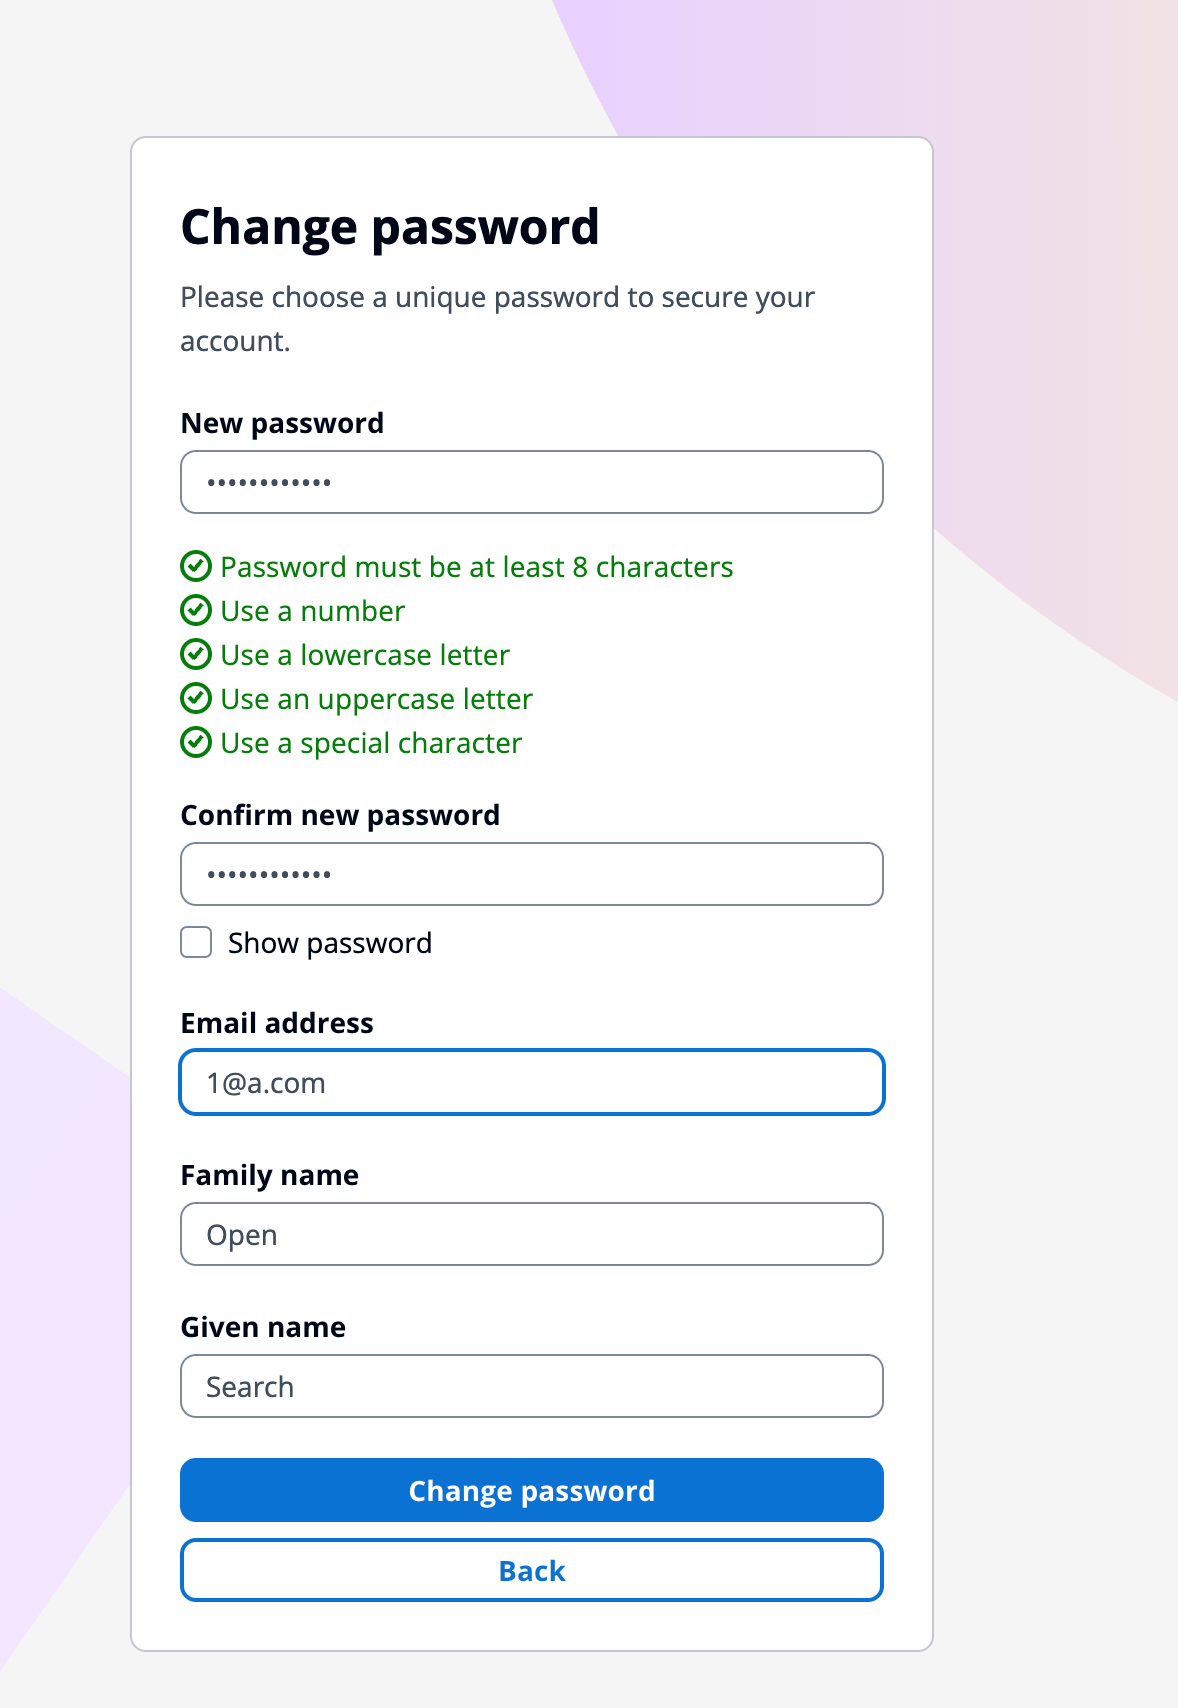1178x1708 pixels.
Task: Click the checkmark icon for lowercase letter rule
Action: [196, 654]
